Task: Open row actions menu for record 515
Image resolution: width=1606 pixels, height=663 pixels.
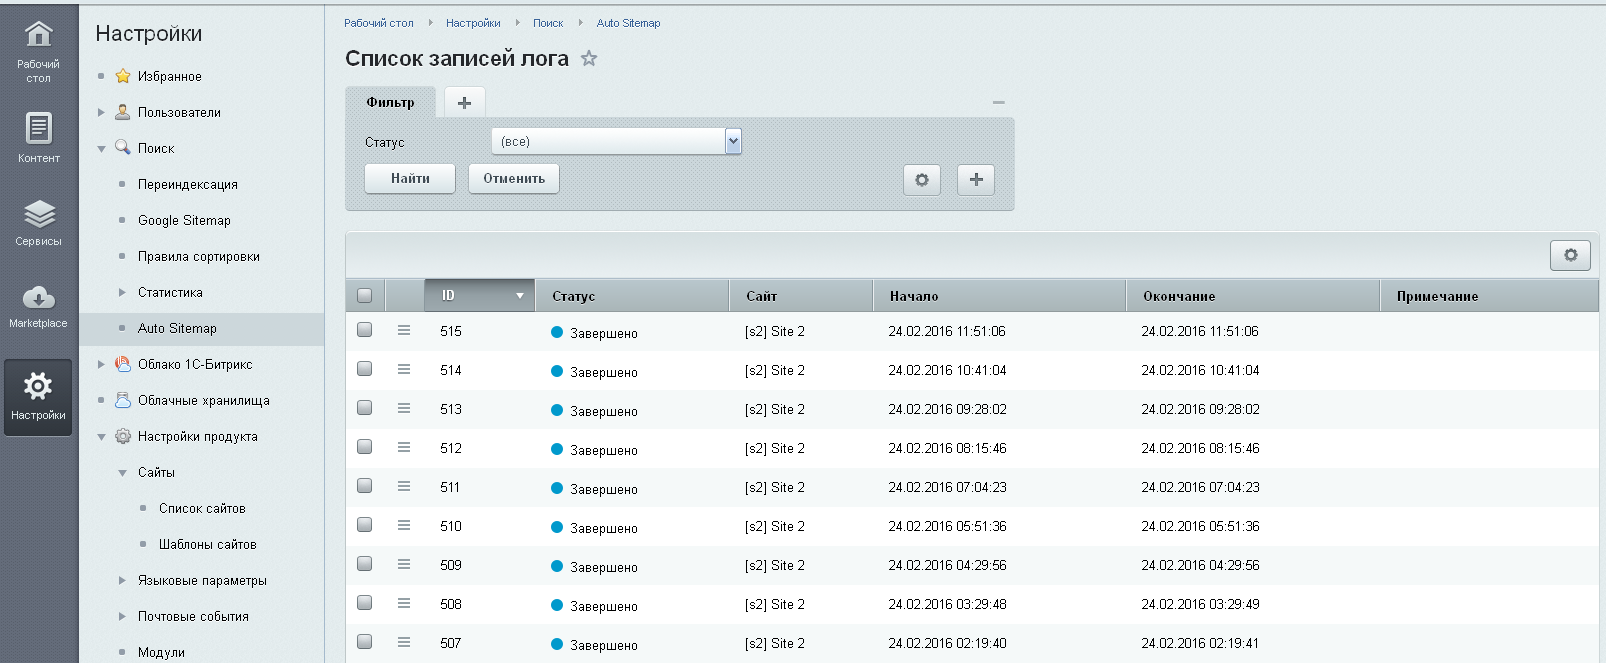Action: coord(404,330)
